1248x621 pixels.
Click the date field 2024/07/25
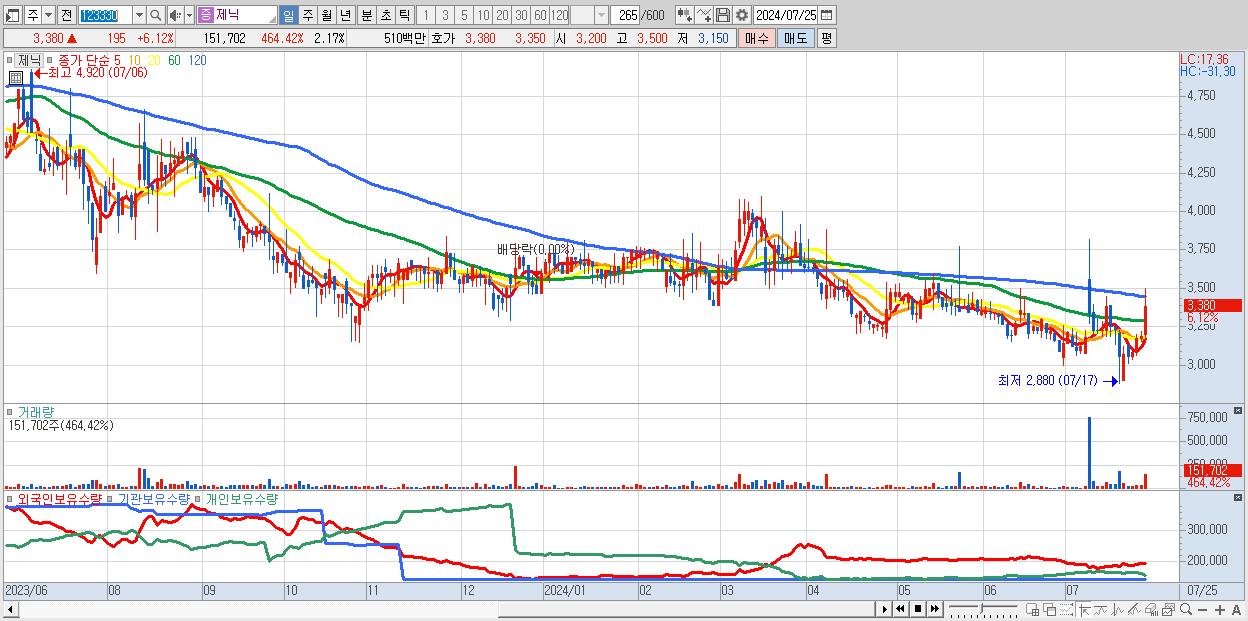click(x=785, y=15)
